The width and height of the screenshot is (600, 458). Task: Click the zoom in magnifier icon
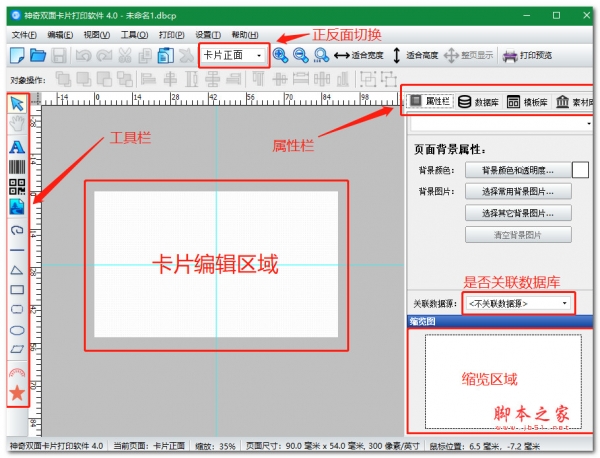pos(280,56)
